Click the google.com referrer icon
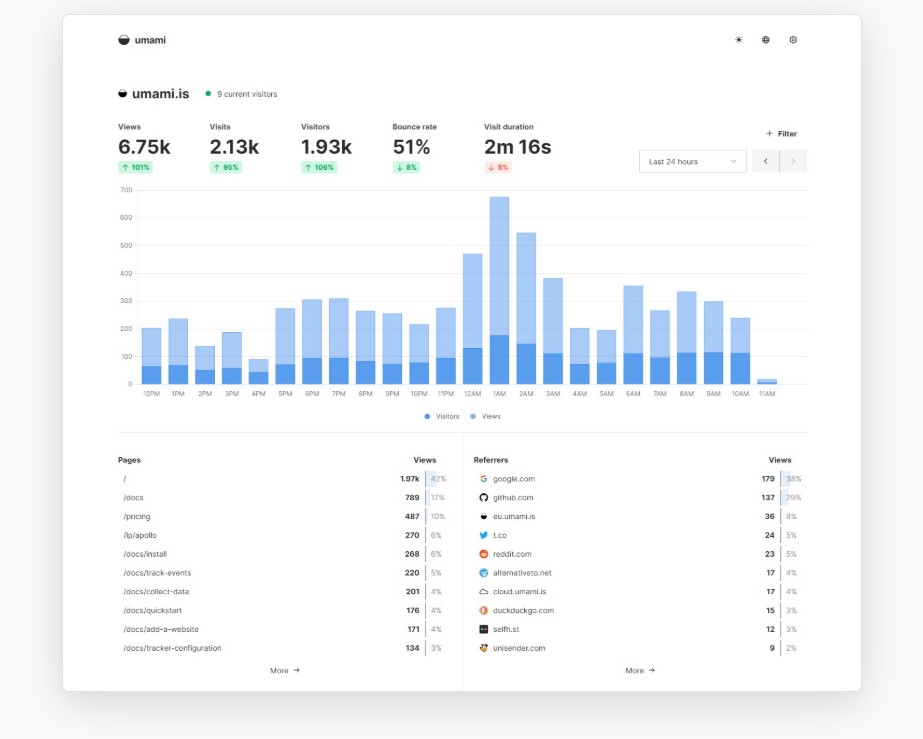The height and width of the screenshot is (739, 923). (483, 479)
